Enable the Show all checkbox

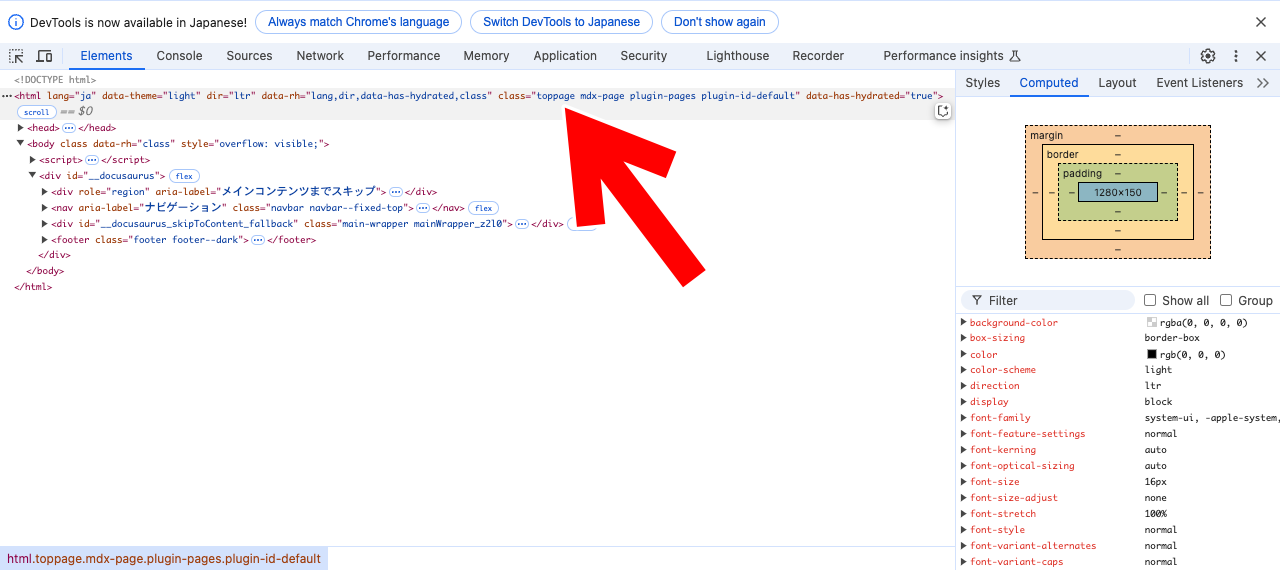[1150, 300]
